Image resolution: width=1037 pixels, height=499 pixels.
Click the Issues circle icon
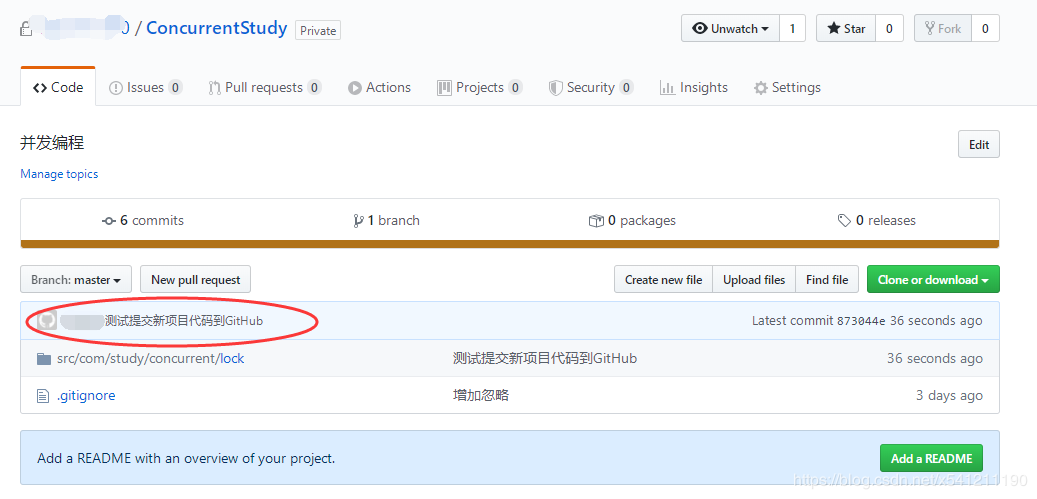pos(116,88)
